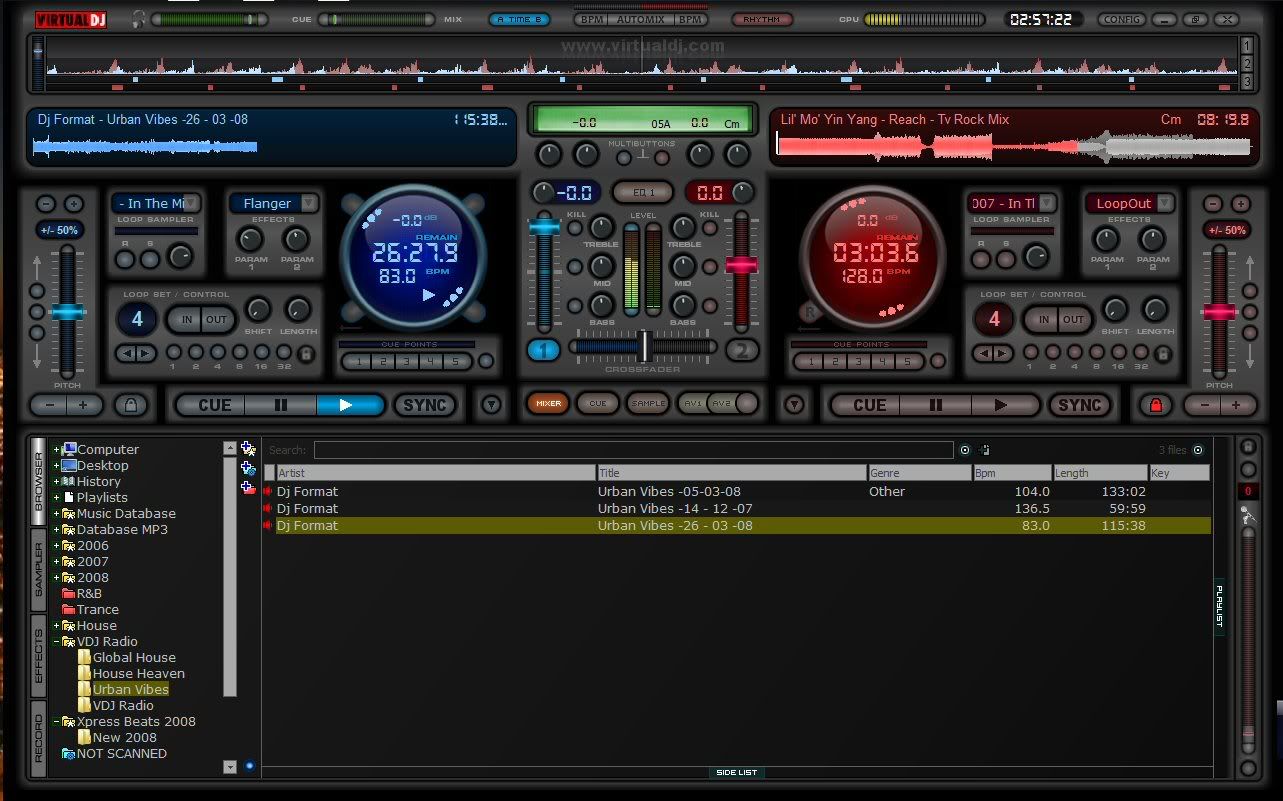Image resolution: width=1283 pixels, height=801 pixels.
Task: Add a filter folder with the blue-plus icon
Action: click(x=248, y=468)
